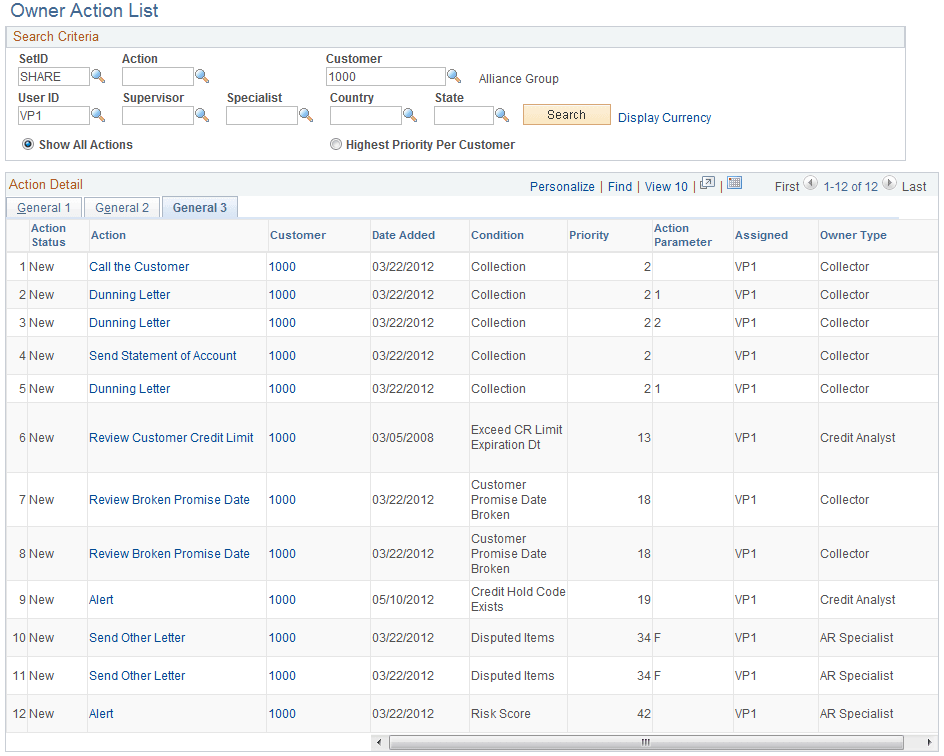
Task: Switch to the General 2 tab
Action: point(122,207)
